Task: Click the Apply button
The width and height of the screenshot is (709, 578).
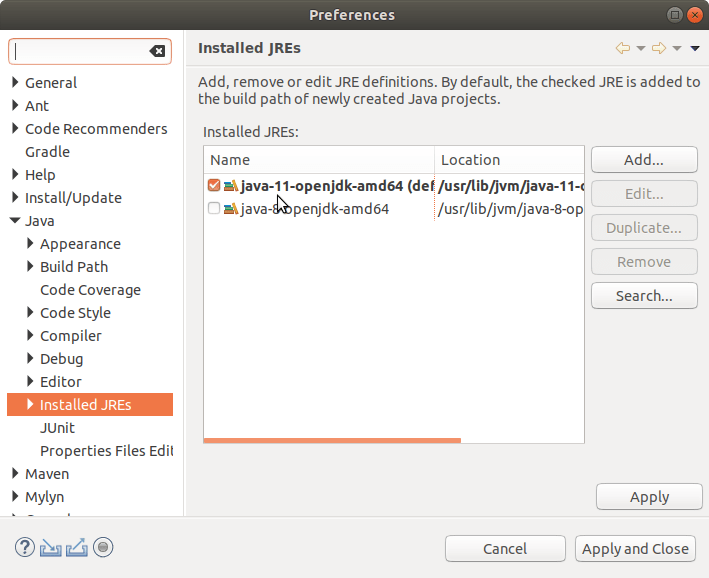Action: pos(649,497)
